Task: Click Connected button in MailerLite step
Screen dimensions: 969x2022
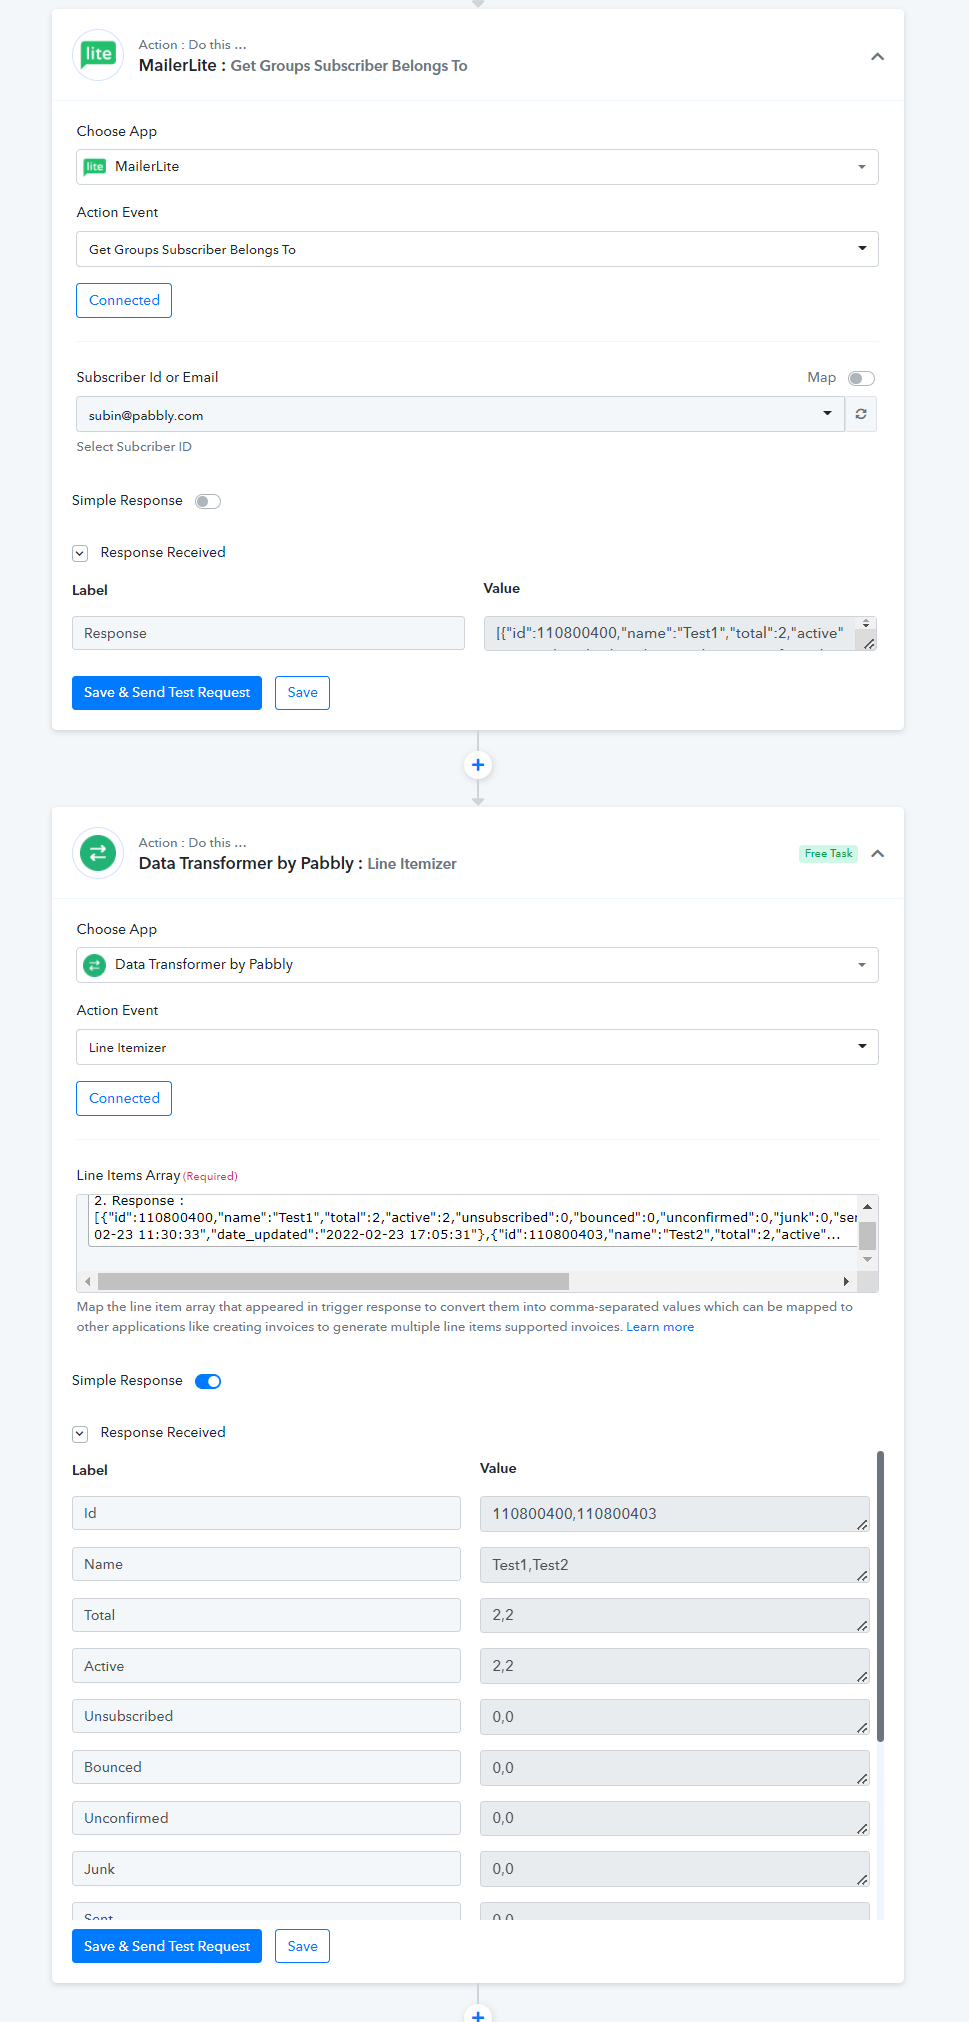Action: (x=124, y=300)
